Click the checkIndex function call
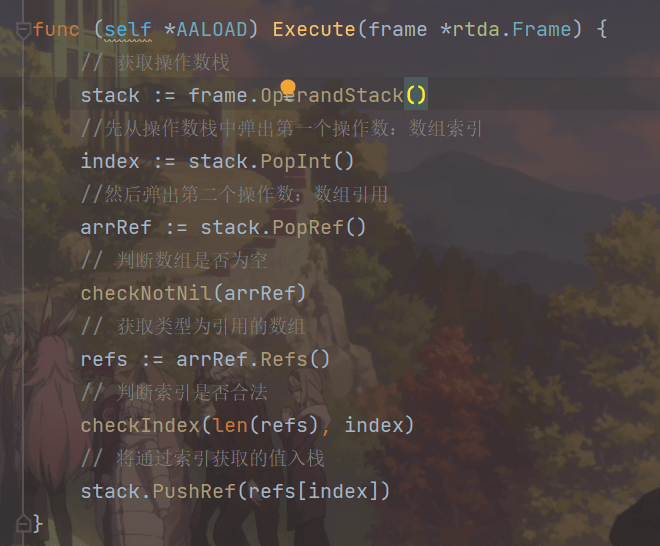 tap(140, 426)
